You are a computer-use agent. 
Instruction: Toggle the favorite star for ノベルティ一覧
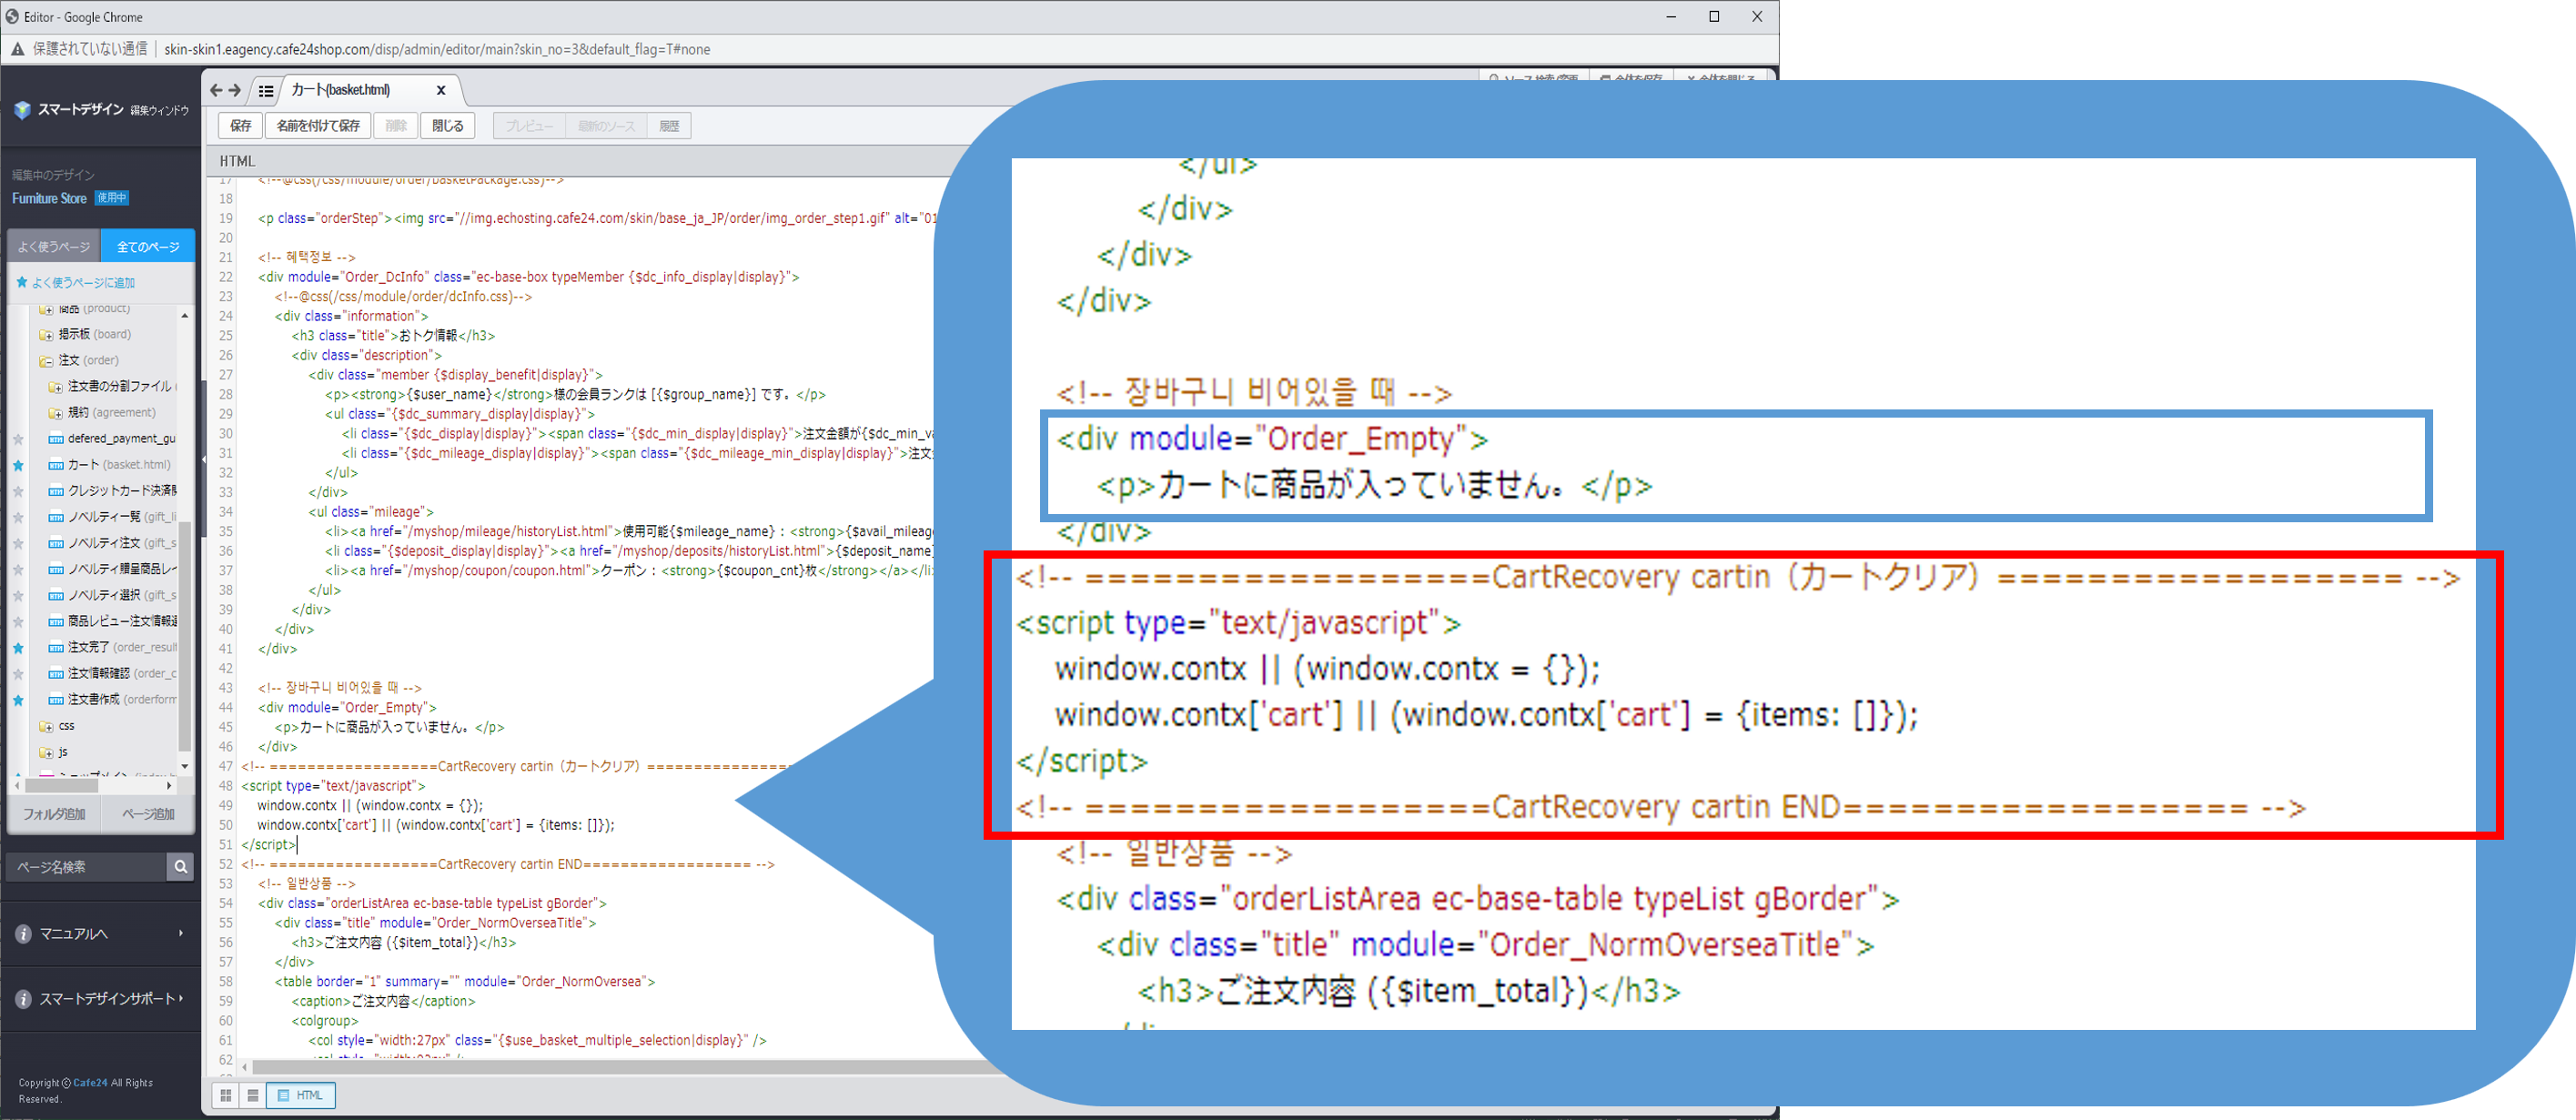(x=18, y=517)
